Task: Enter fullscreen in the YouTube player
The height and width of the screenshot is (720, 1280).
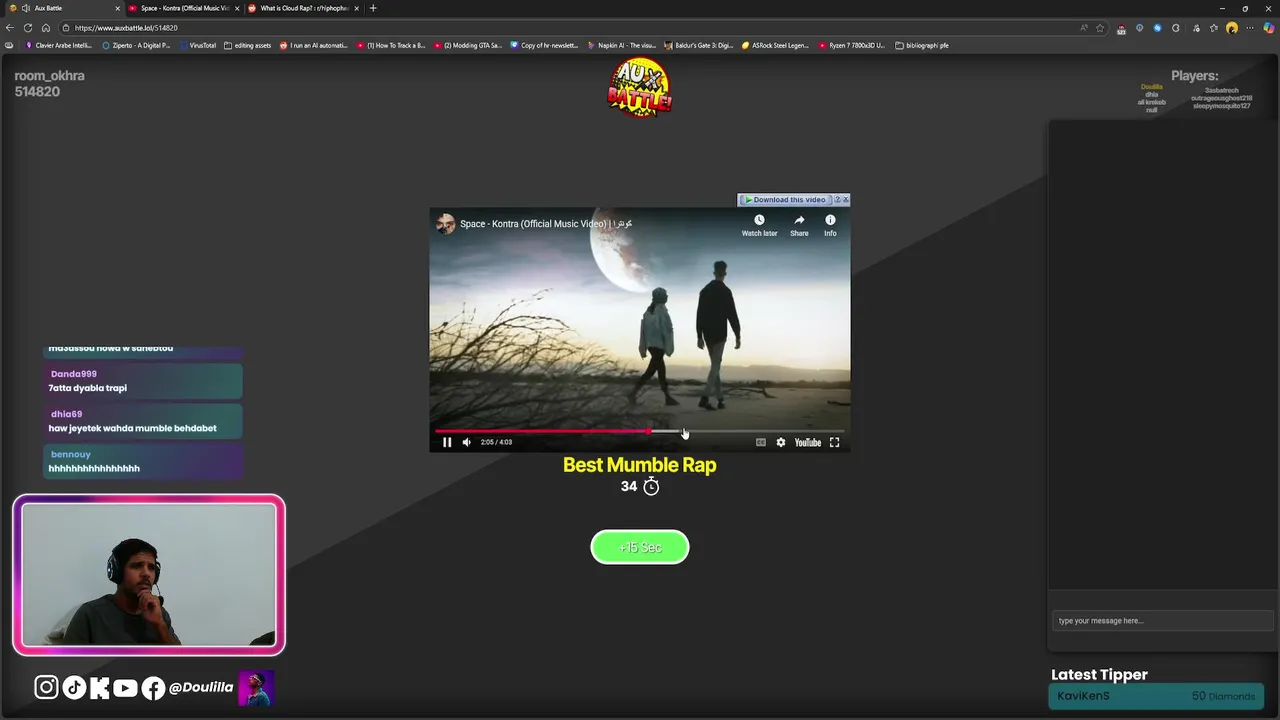Action: click(834, 442)
